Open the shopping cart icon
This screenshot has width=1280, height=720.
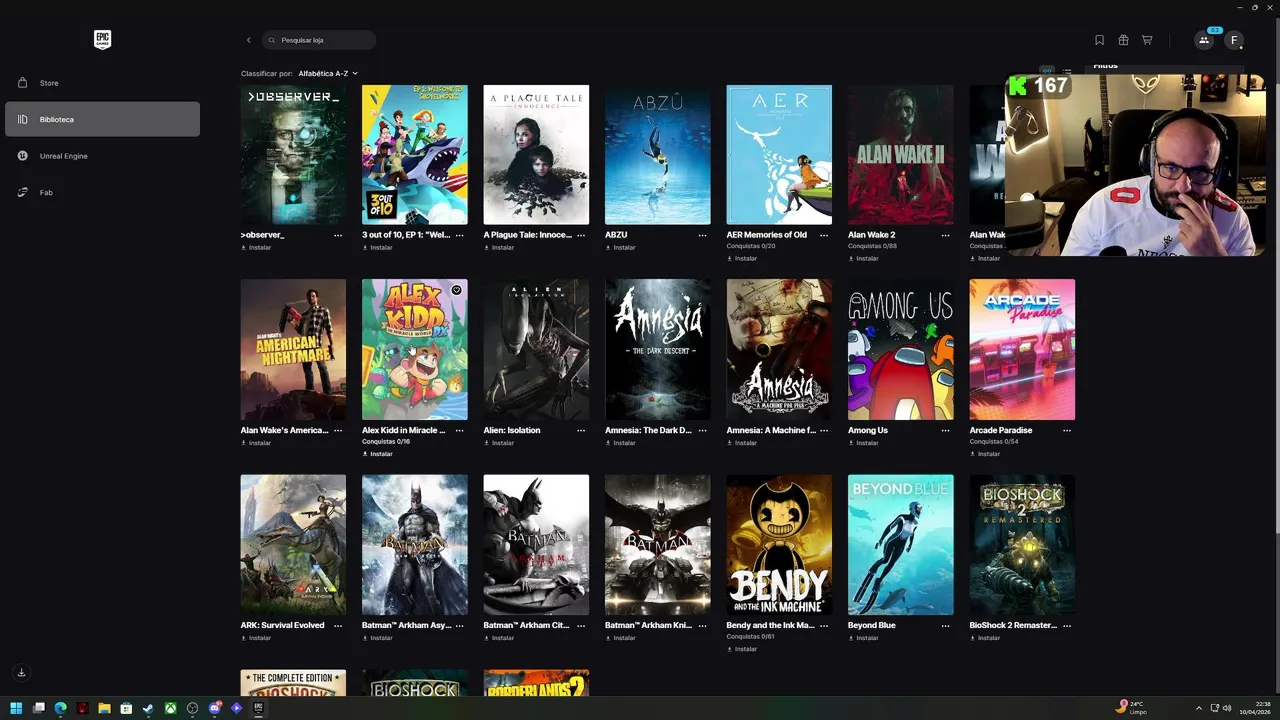coord(1147,40)
